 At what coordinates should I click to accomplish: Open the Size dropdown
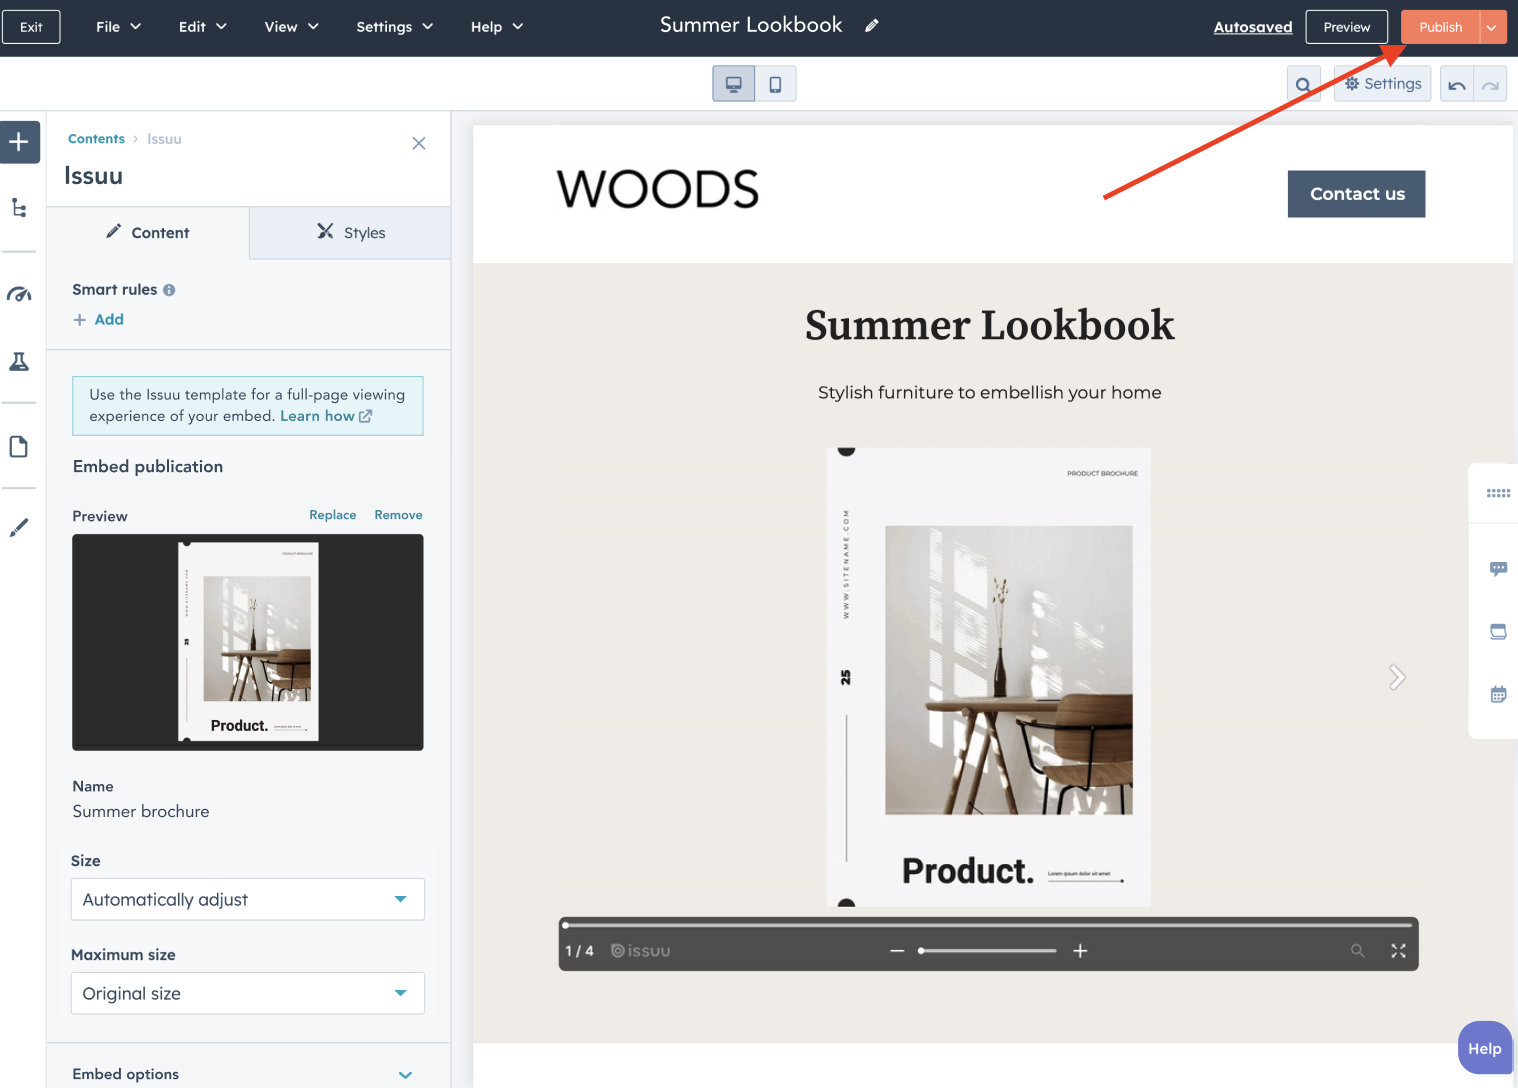coord(248,899)
